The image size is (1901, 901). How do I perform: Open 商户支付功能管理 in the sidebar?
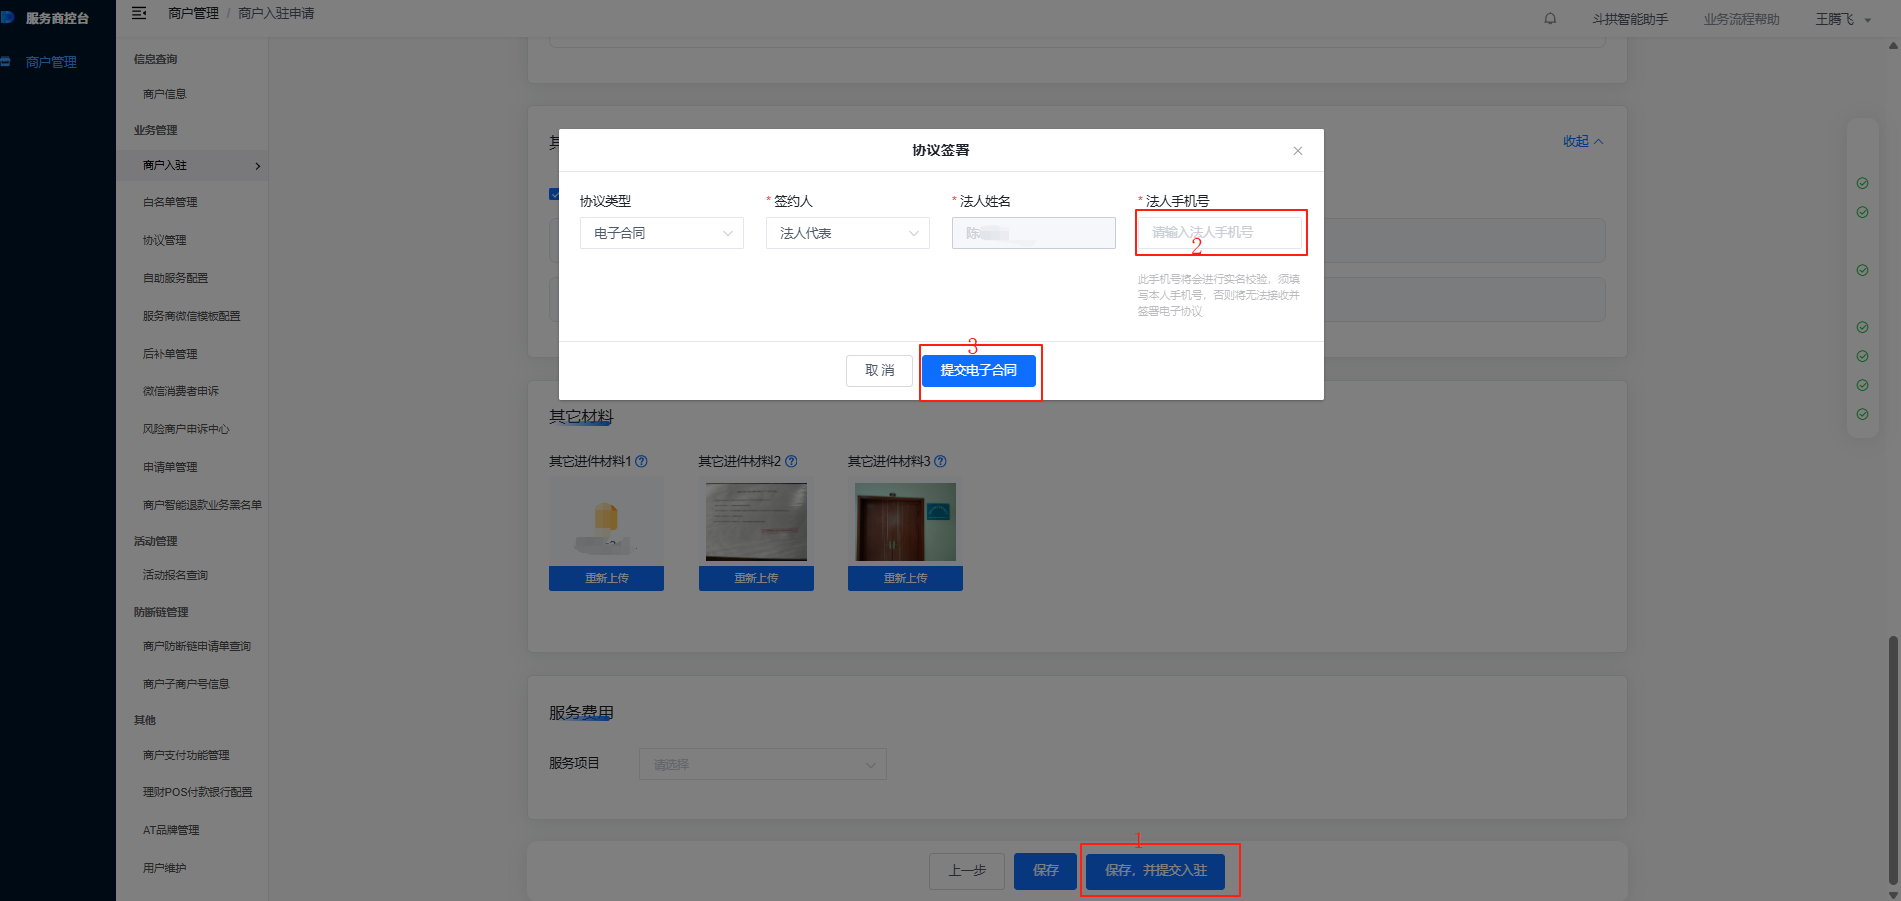click(186, 755)
